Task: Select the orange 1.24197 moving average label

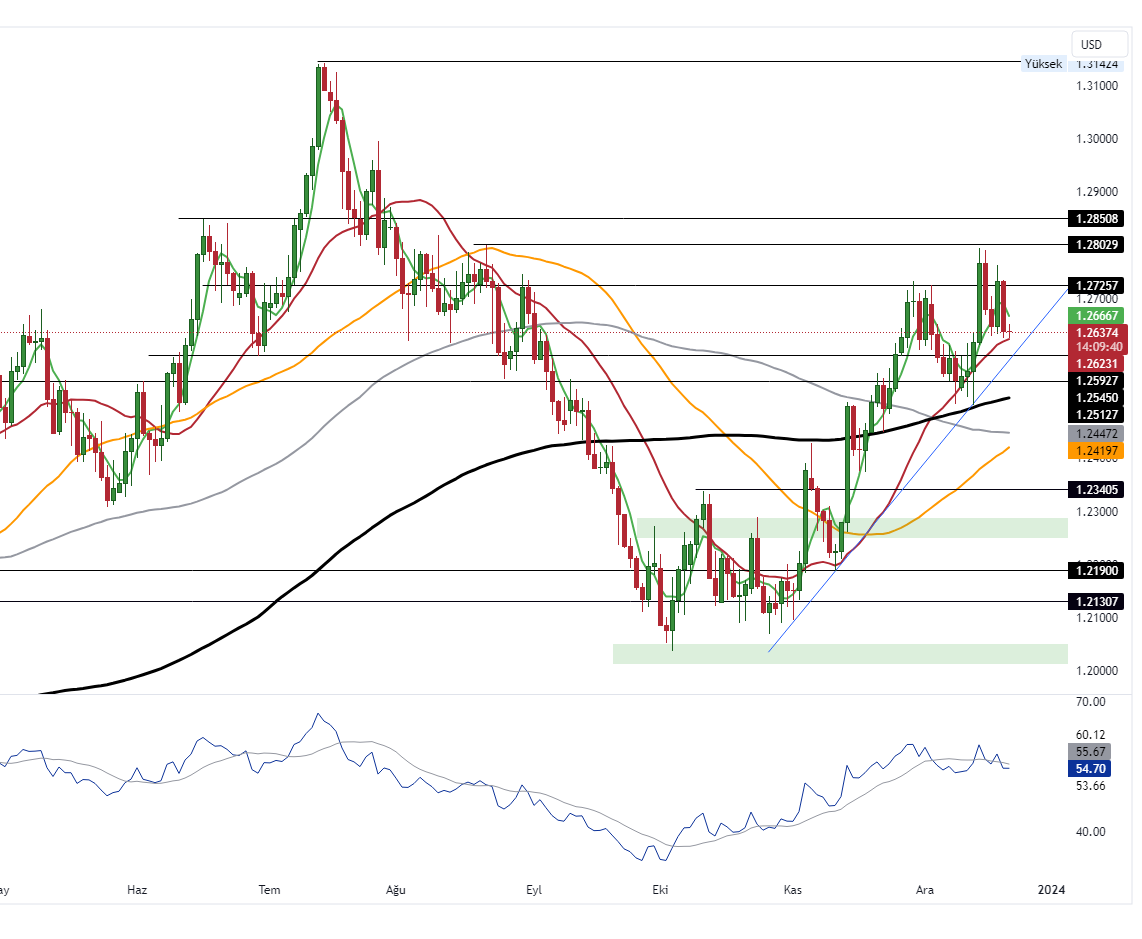Action: pos(1095,451)
